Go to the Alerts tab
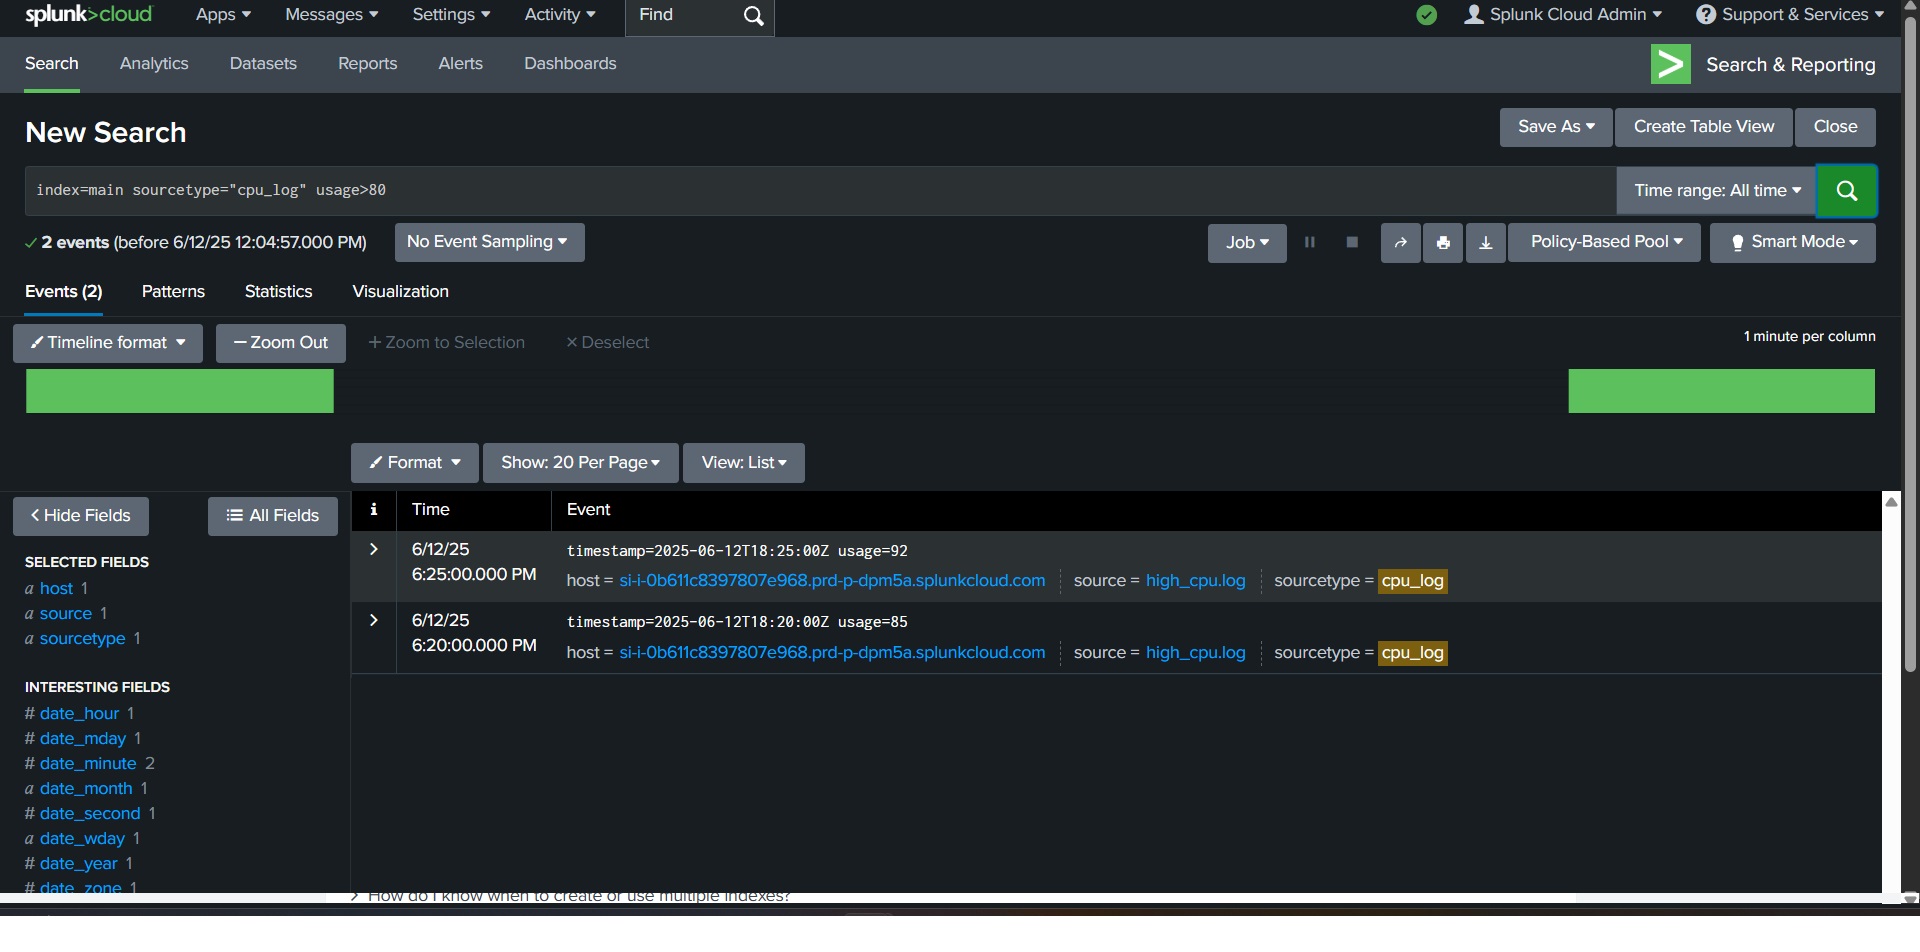 click(461, 64)
